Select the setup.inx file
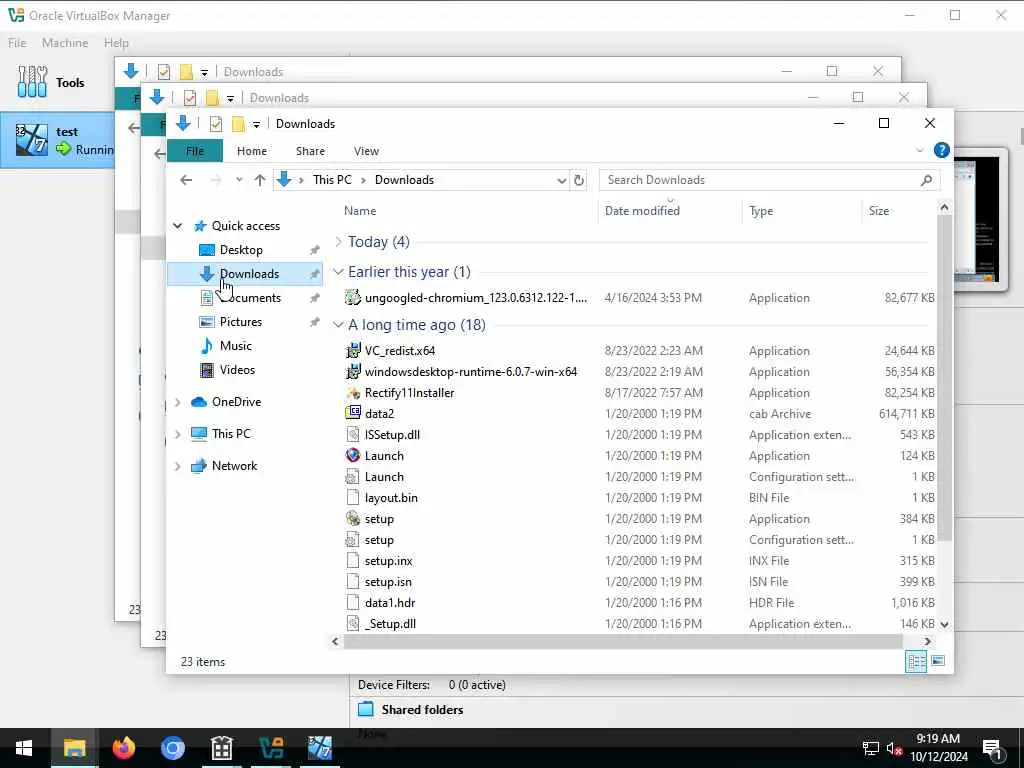 389,561
